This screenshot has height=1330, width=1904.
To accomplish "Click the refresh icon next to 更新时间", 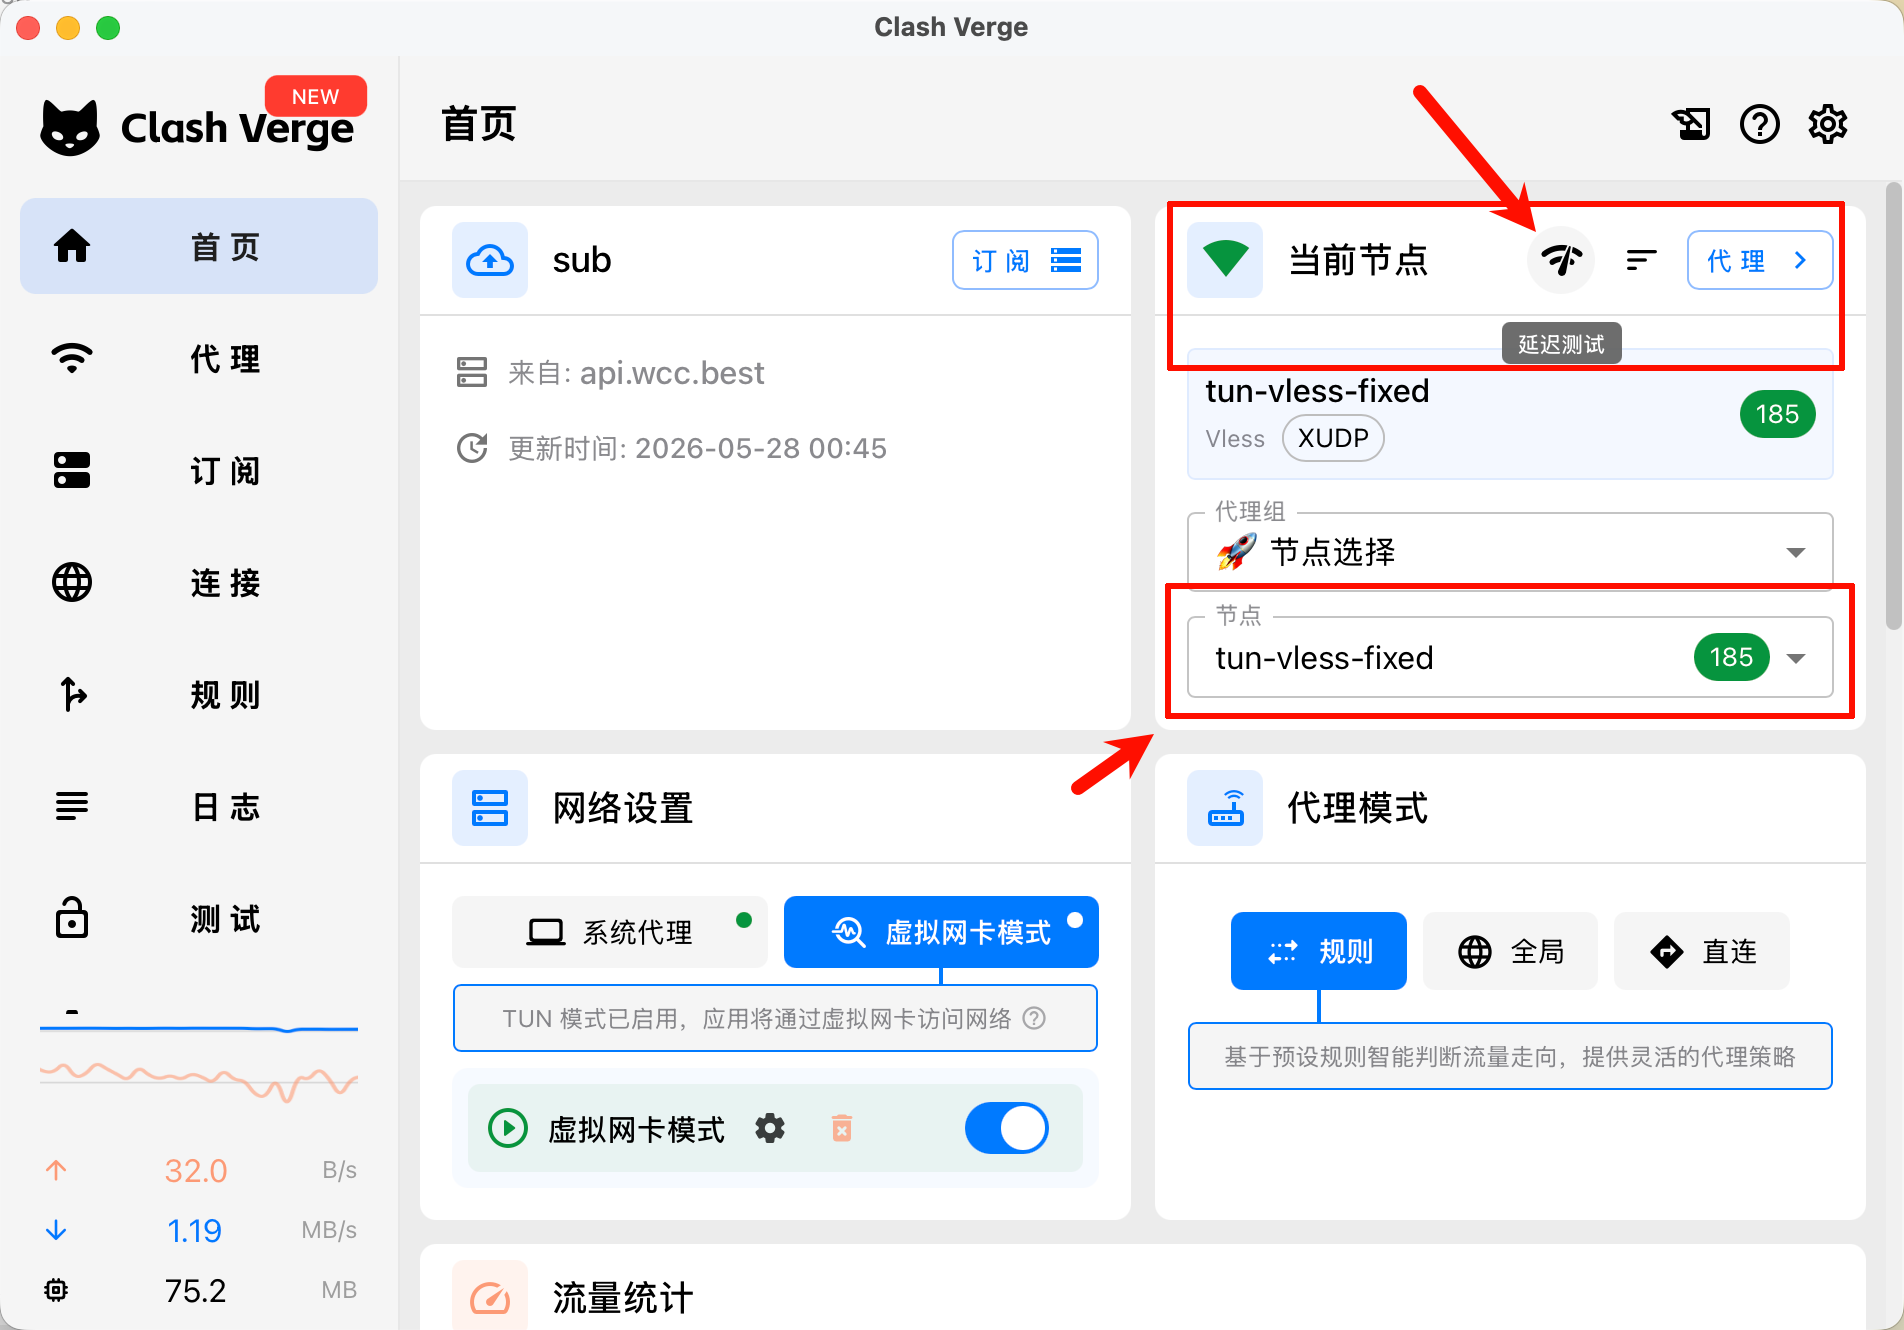I will [x=472, y=448].
